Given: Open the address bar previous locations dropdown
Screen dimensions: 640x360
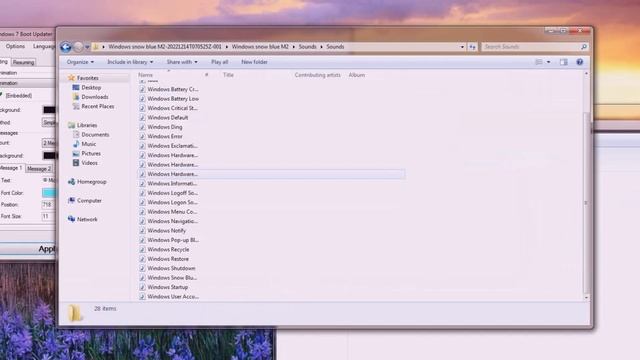Looking at the screenshot, I should click(x=462, y=47).
